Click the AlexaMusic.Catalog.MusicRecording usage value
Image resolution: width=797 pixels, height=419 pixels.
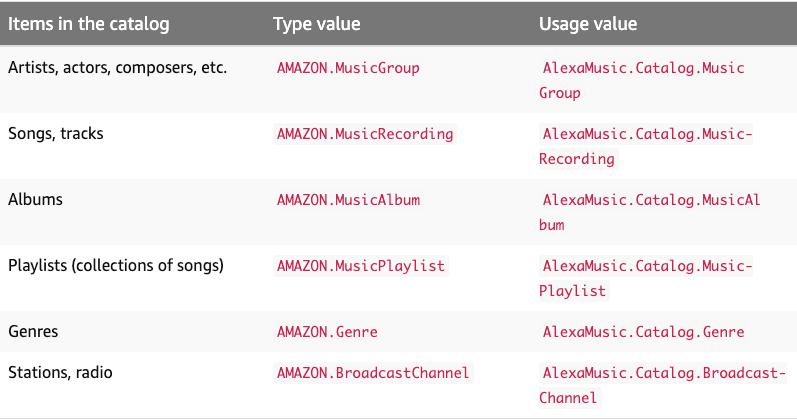[647, 134]
